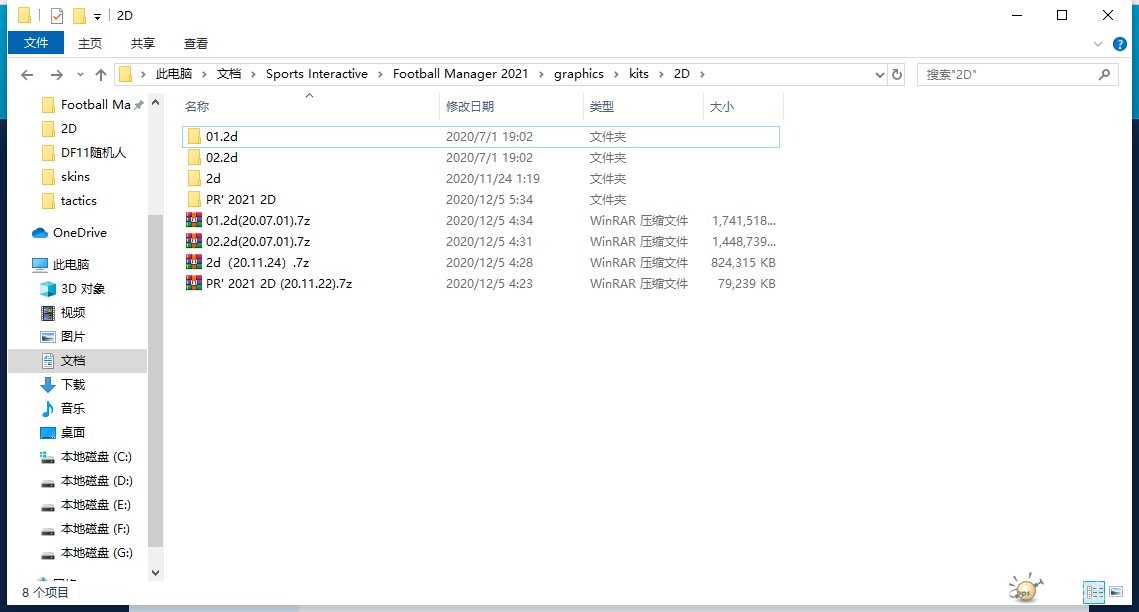
Task: Refresh the current folder view
Action: click(897, 75)
